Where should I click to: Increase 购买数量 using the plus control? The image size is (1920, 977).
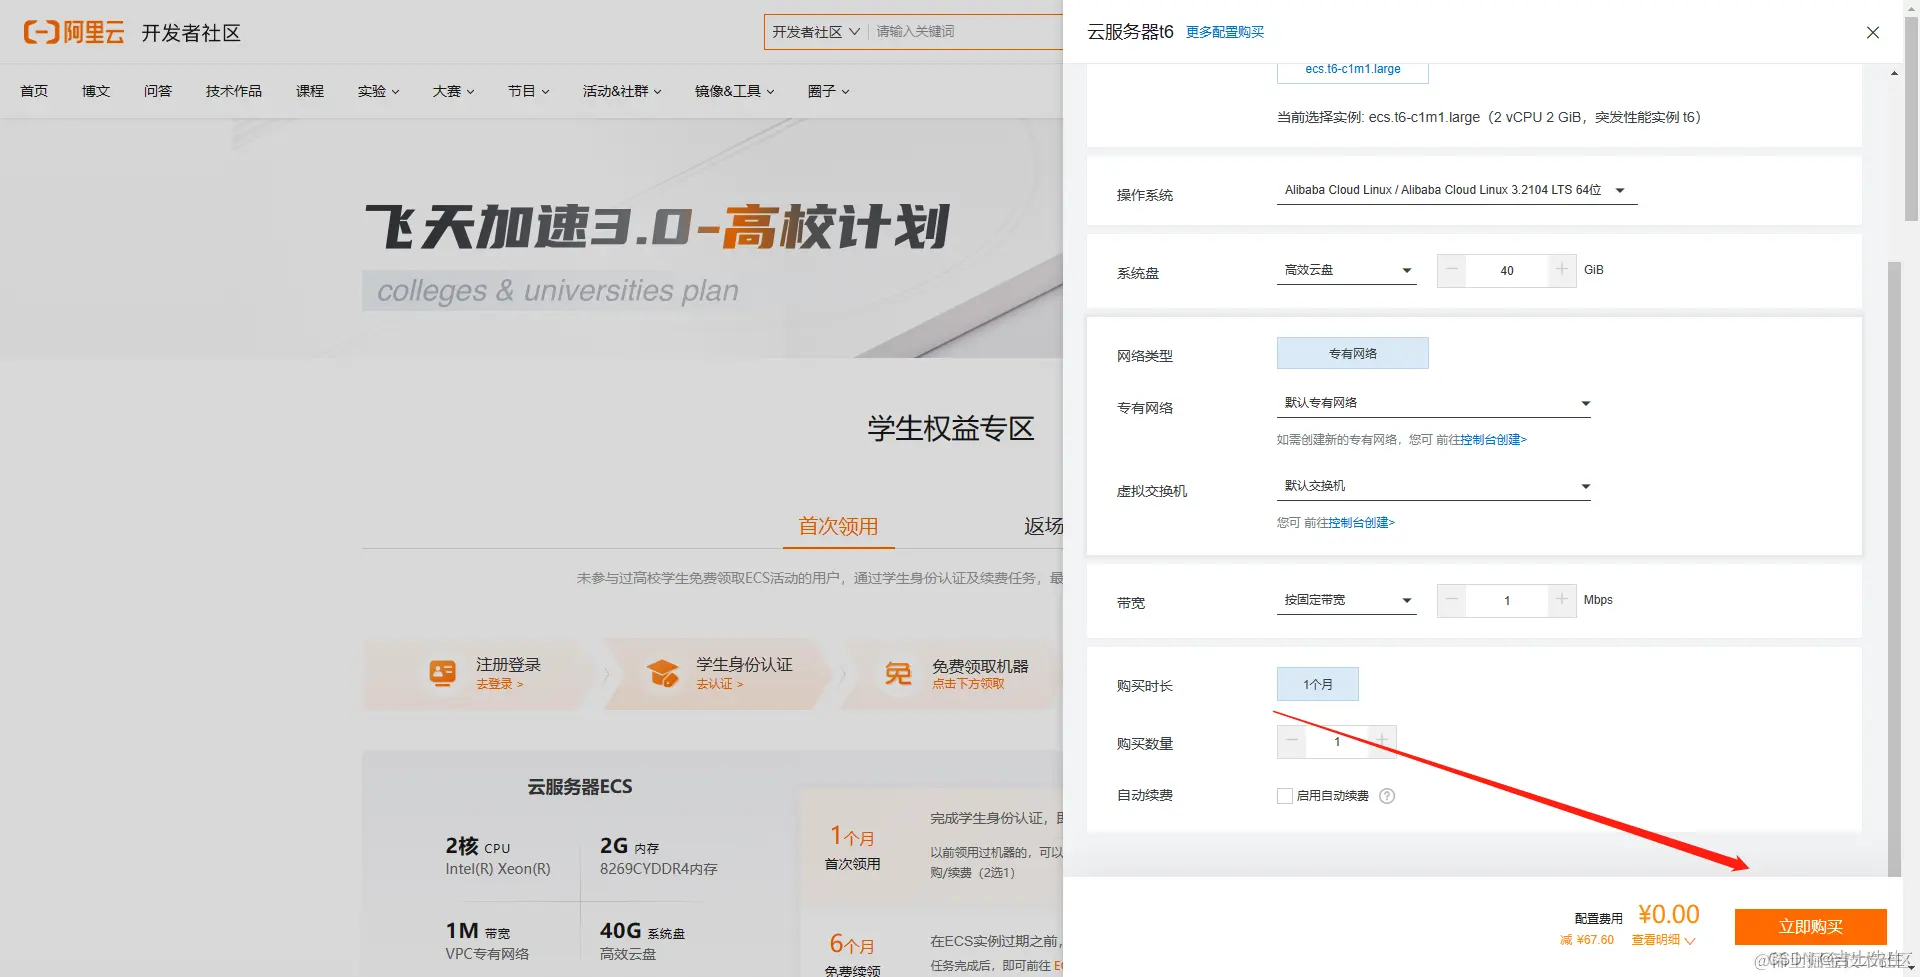pos(1382,741)
